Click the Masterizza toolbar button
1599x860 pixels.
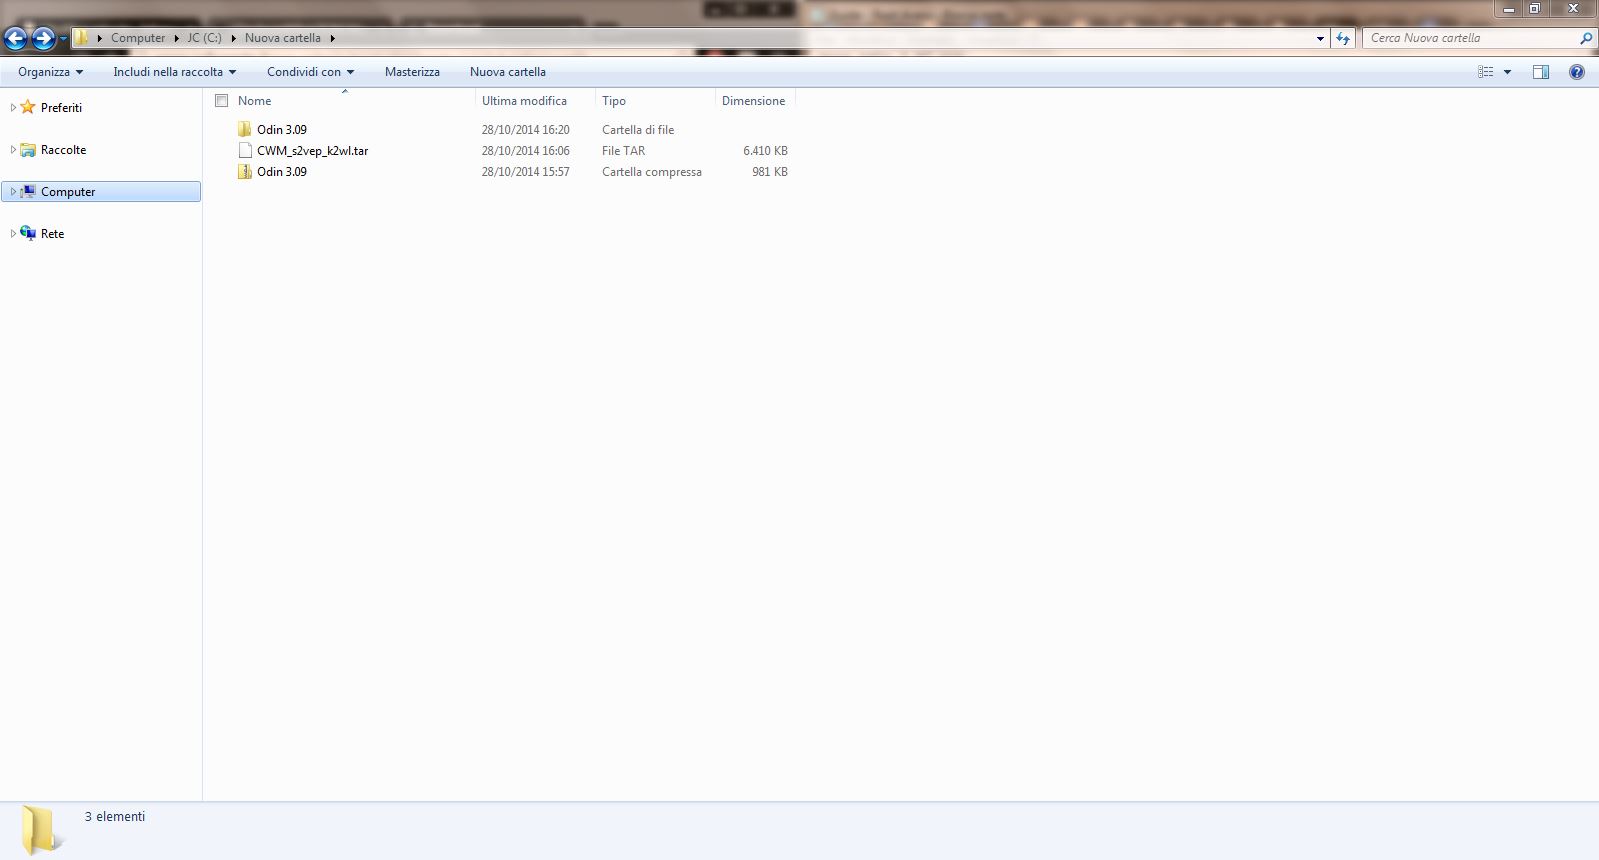(x=412, y=72)
